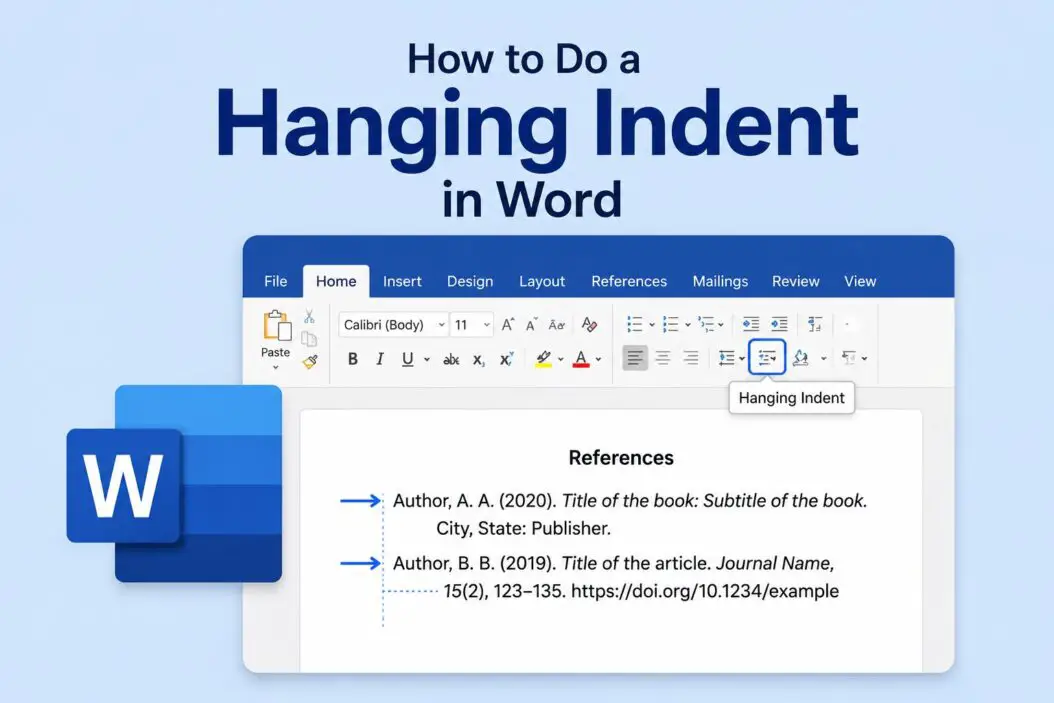Open the File tab
The image size is (1054, 703).
[x=276, y=281]
